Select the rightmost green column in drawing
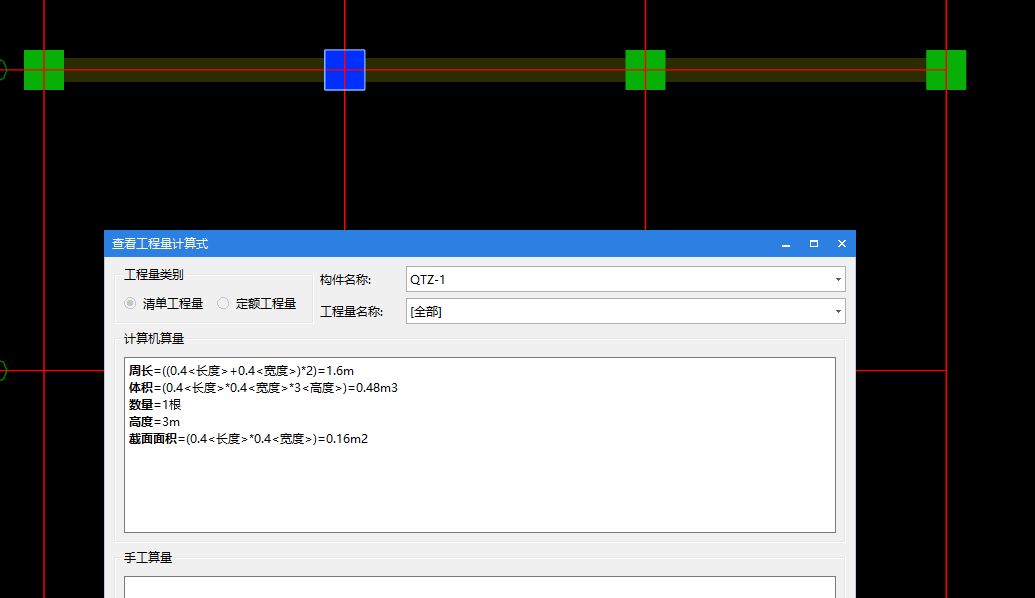 pyautogui.click(x=946, y=70)
